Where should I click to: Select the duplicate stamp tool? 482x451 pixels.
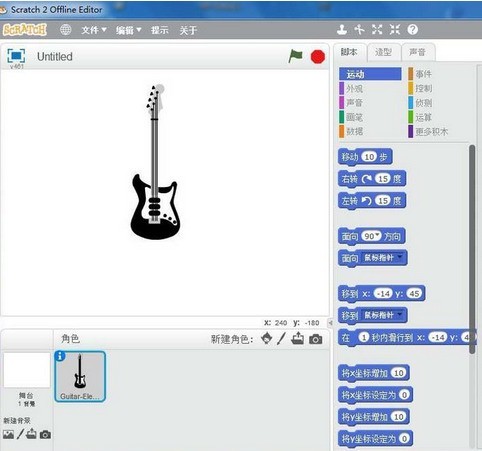[342, 30]
